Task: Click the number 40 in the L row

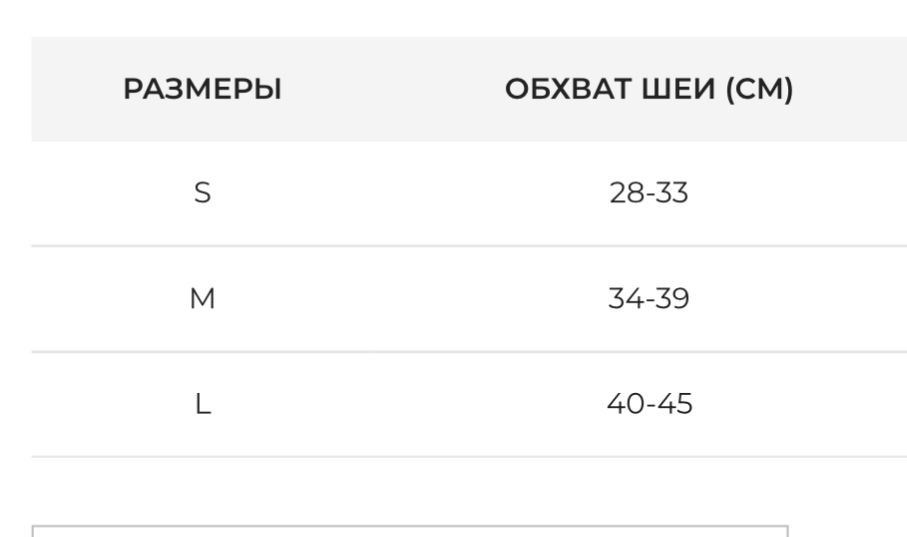Action: click(x=625, y=405)
